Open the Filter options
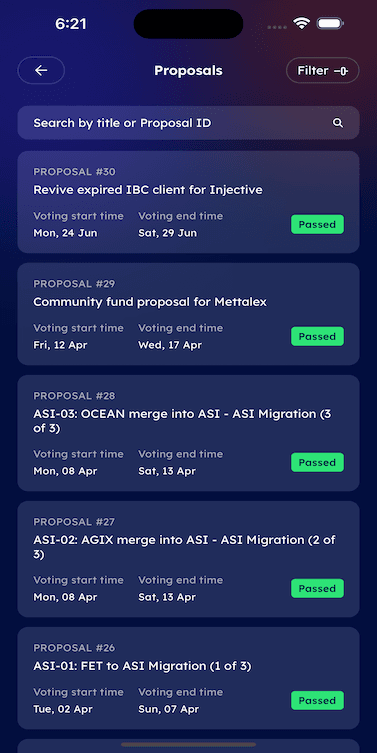 (x=322, y=71)
